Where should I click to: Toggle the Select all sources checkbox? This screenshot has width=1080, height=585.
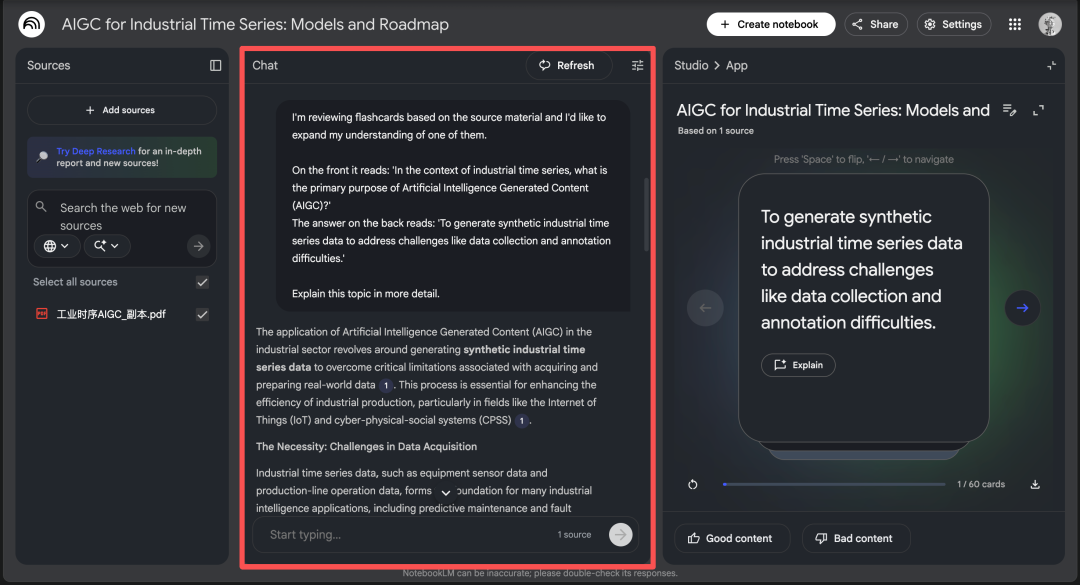point(202,282)
